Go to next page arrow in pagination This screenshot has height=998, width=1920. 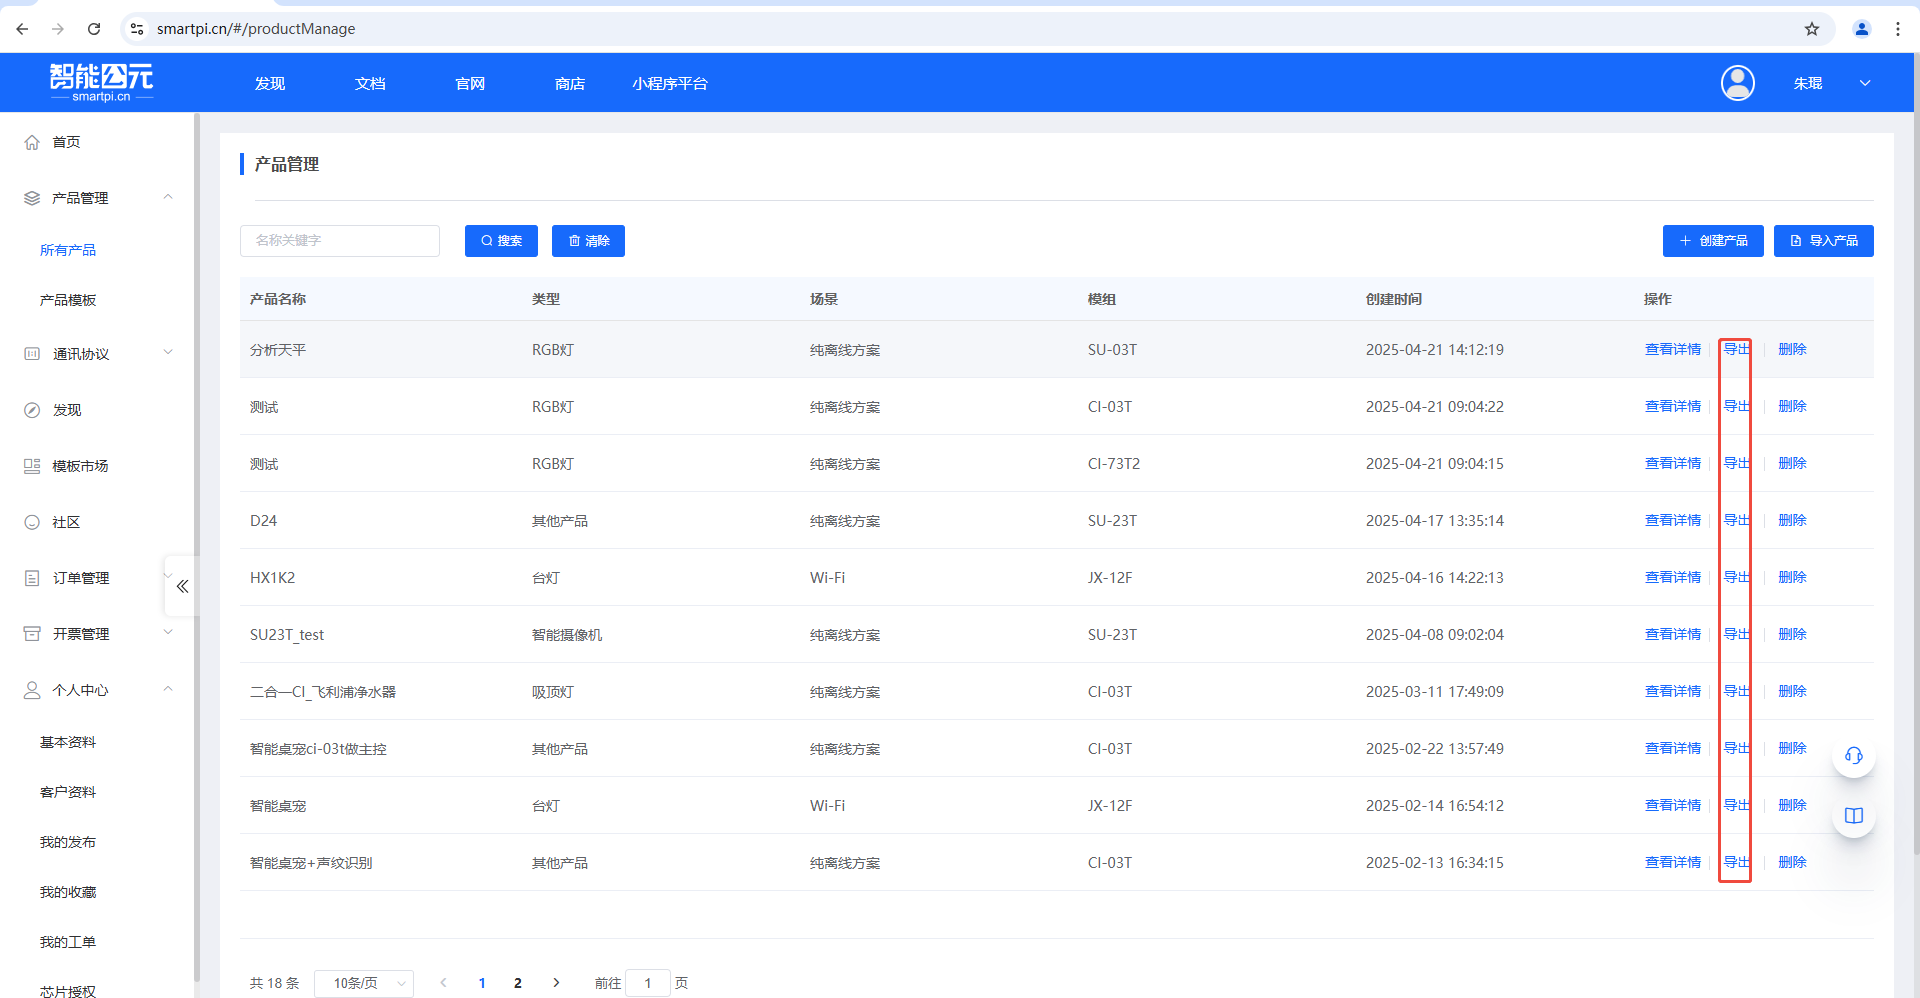point(556,983)
